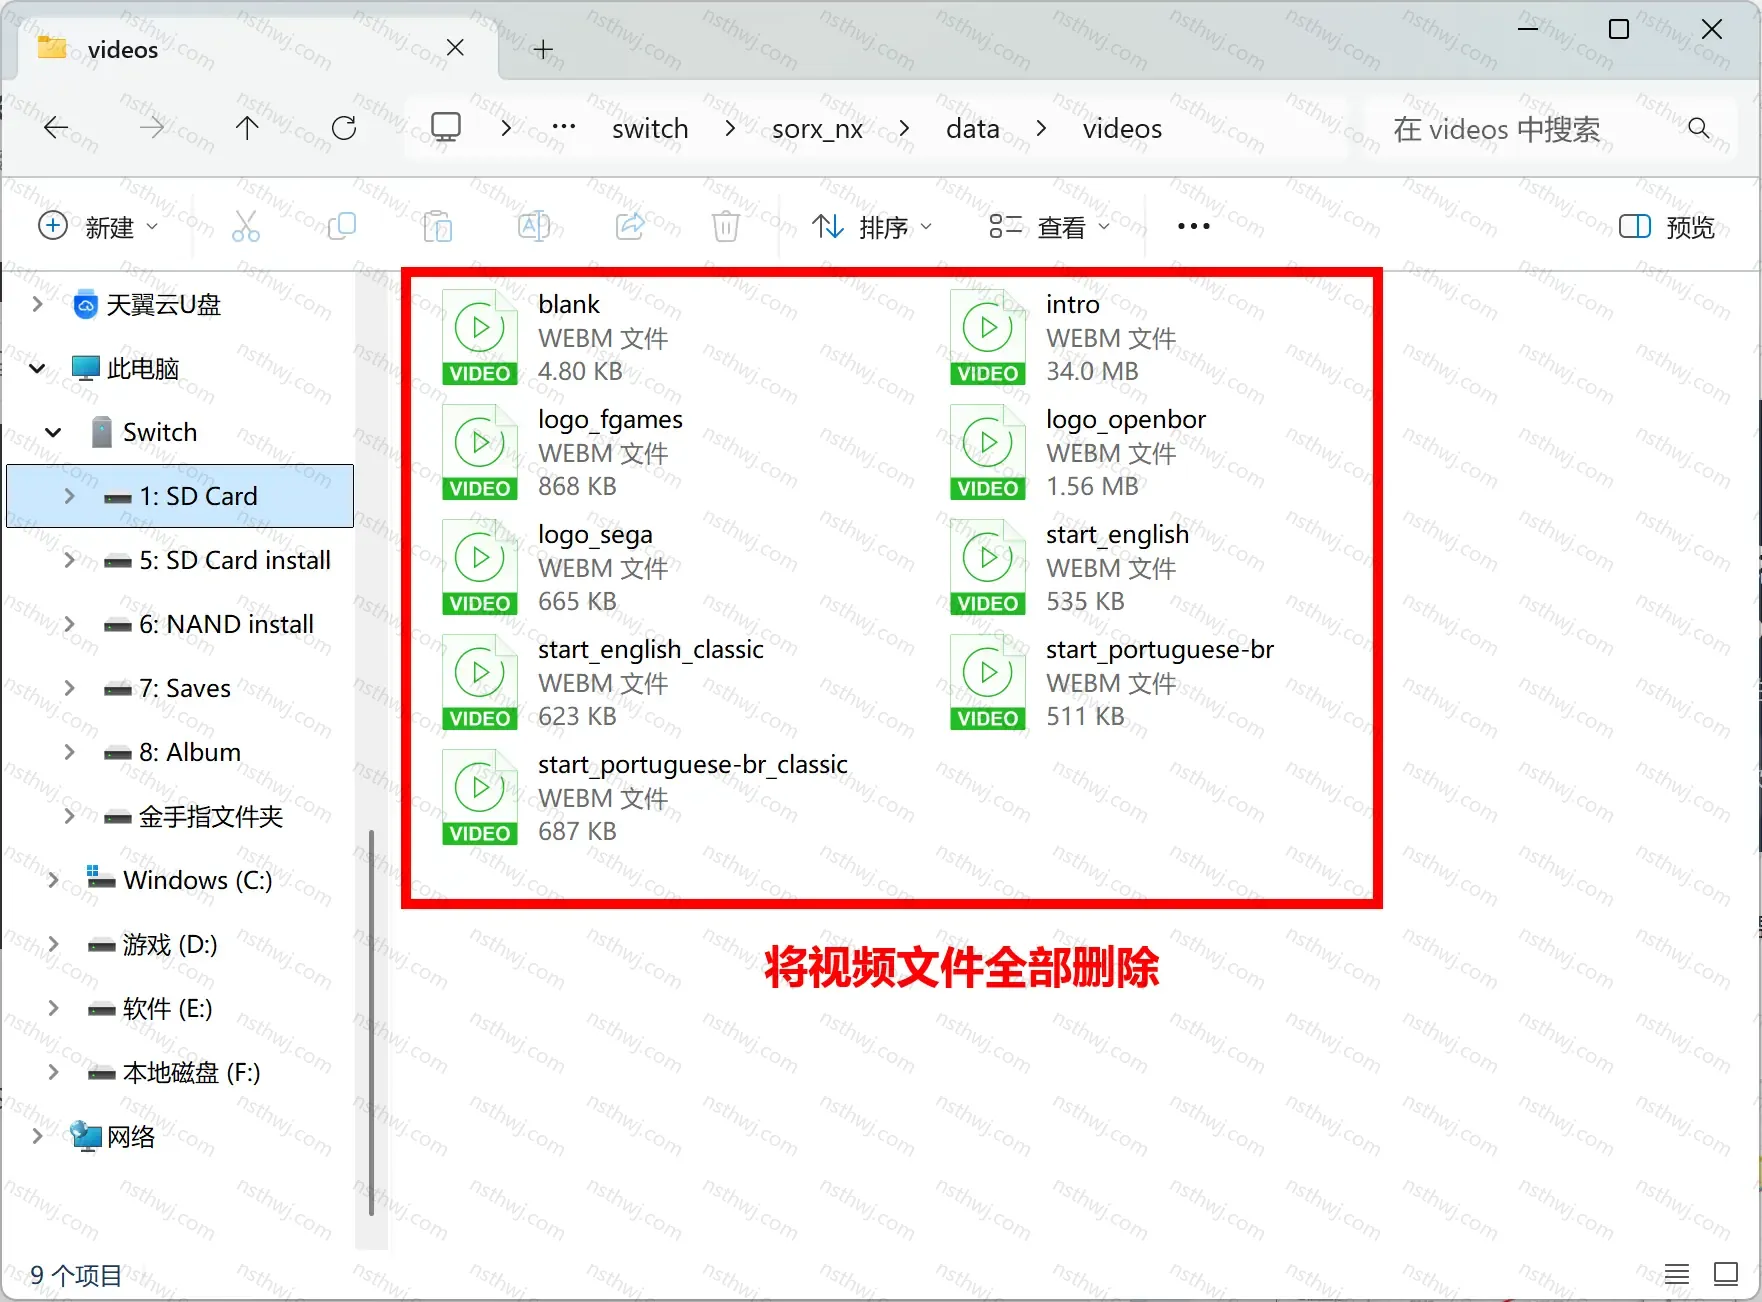Go up one folder level

click(x=247, y=127)
